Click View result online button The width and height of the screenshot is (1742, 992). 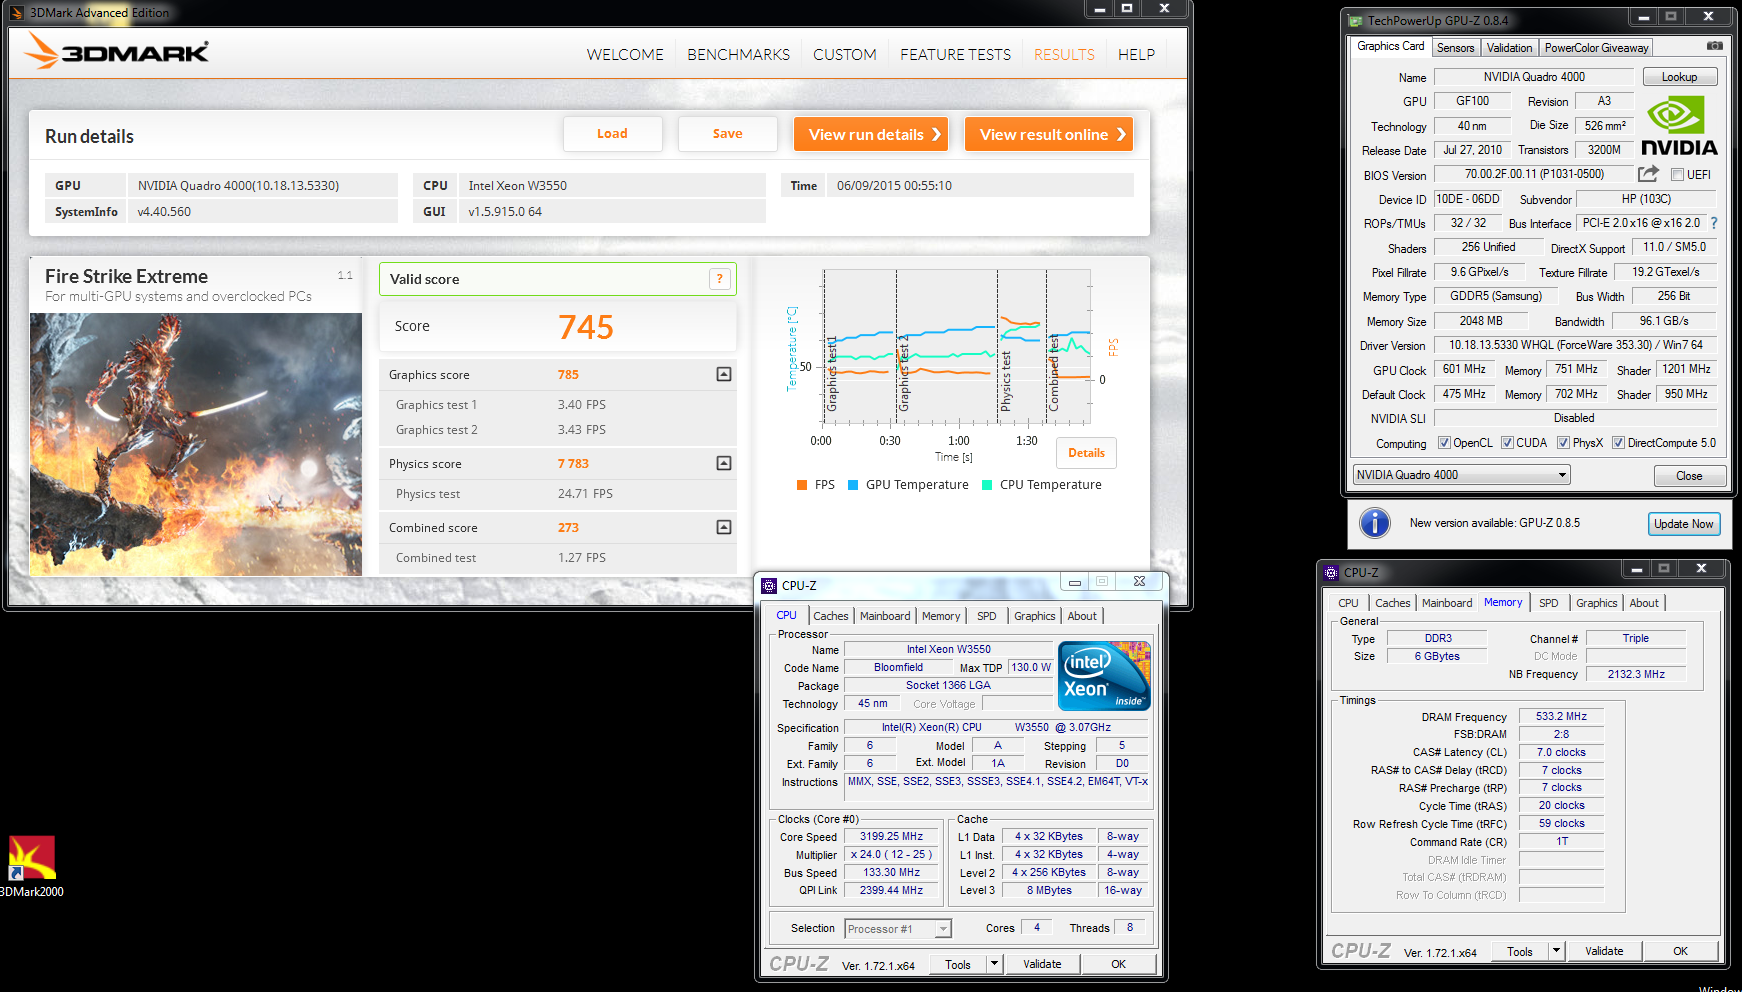[1048, 134]
